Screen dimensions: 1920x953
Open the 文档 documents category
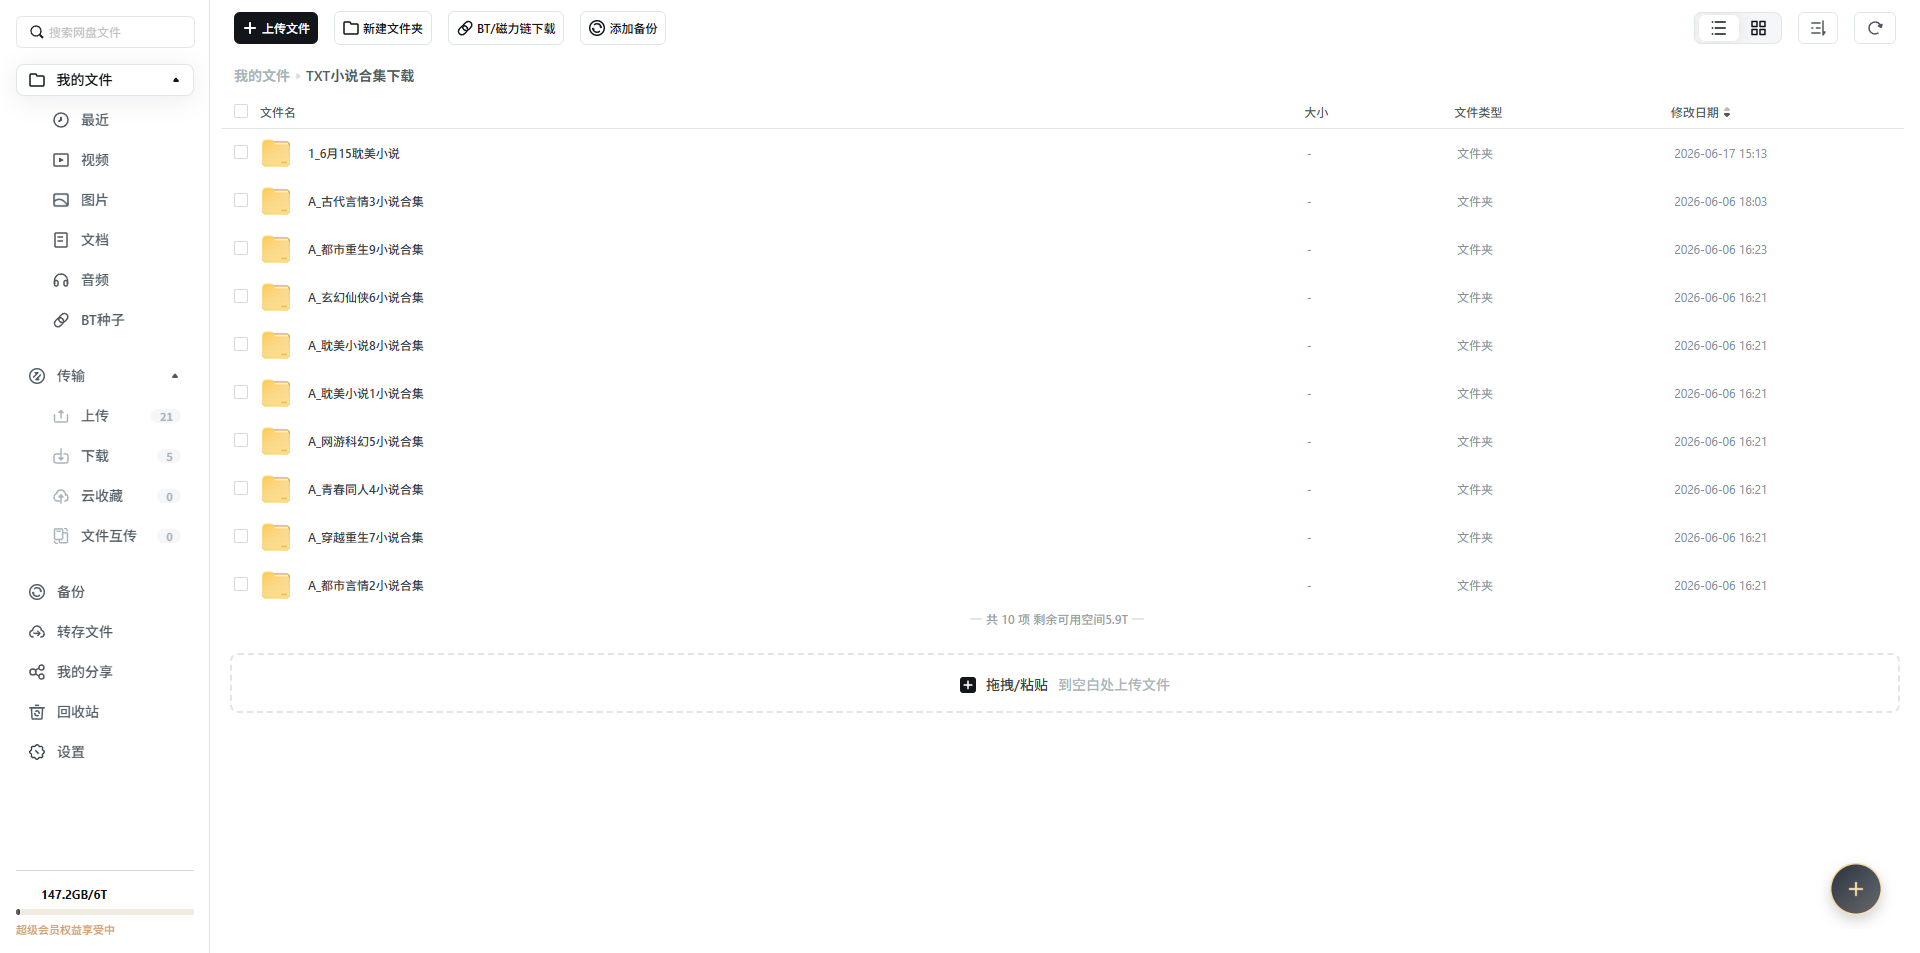tap(95, 240)
